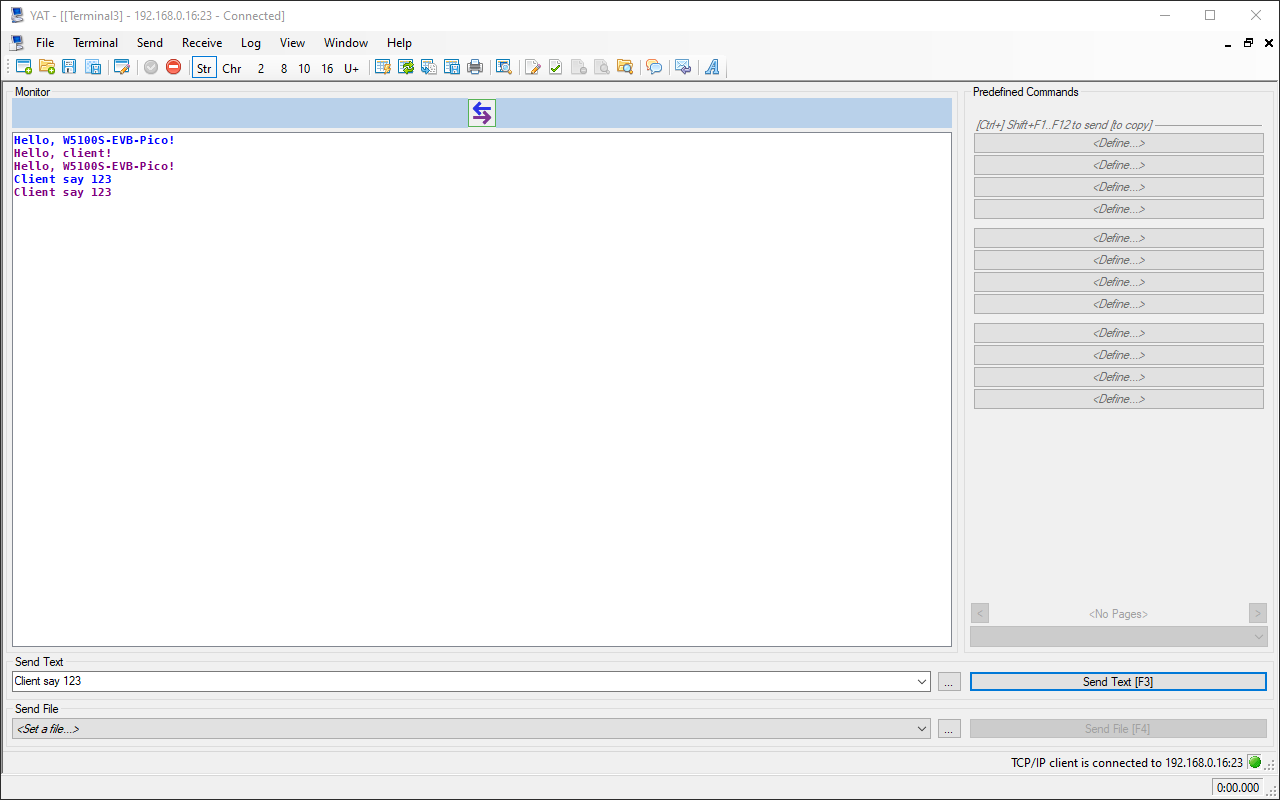Image resolution: width=1280 pixels, height=800 pixels.
Task: Go to previous predefined commands page
Action: coord(980,613)
